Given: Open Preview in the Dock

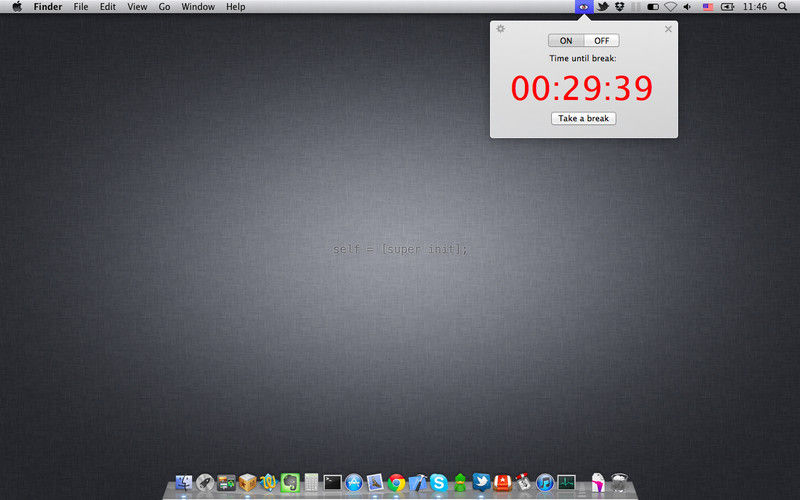Looking at the screenshot, I should point(375,482).
